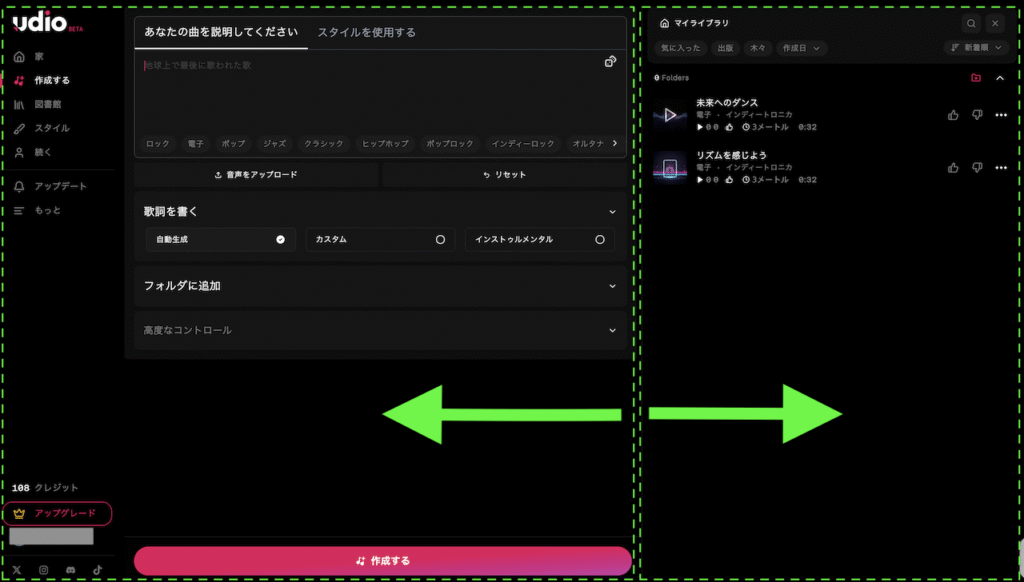
Task: Expand the 高度なコントロール section
Action: click(380, 330)
